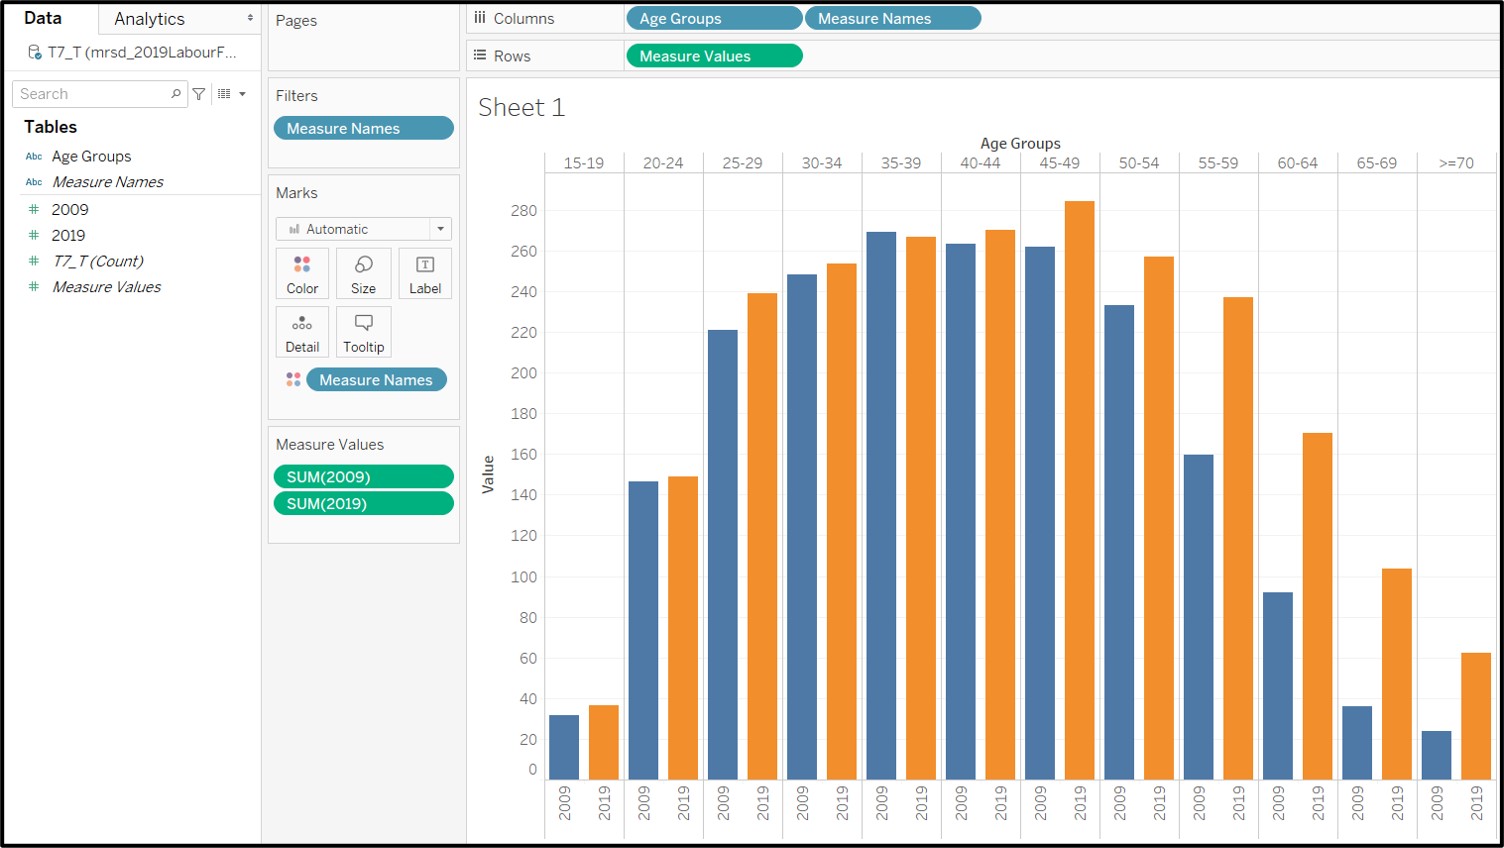1504x848 pixels.
Task: Switch to the Analytics tab
Action: click(x=148, y=18)
